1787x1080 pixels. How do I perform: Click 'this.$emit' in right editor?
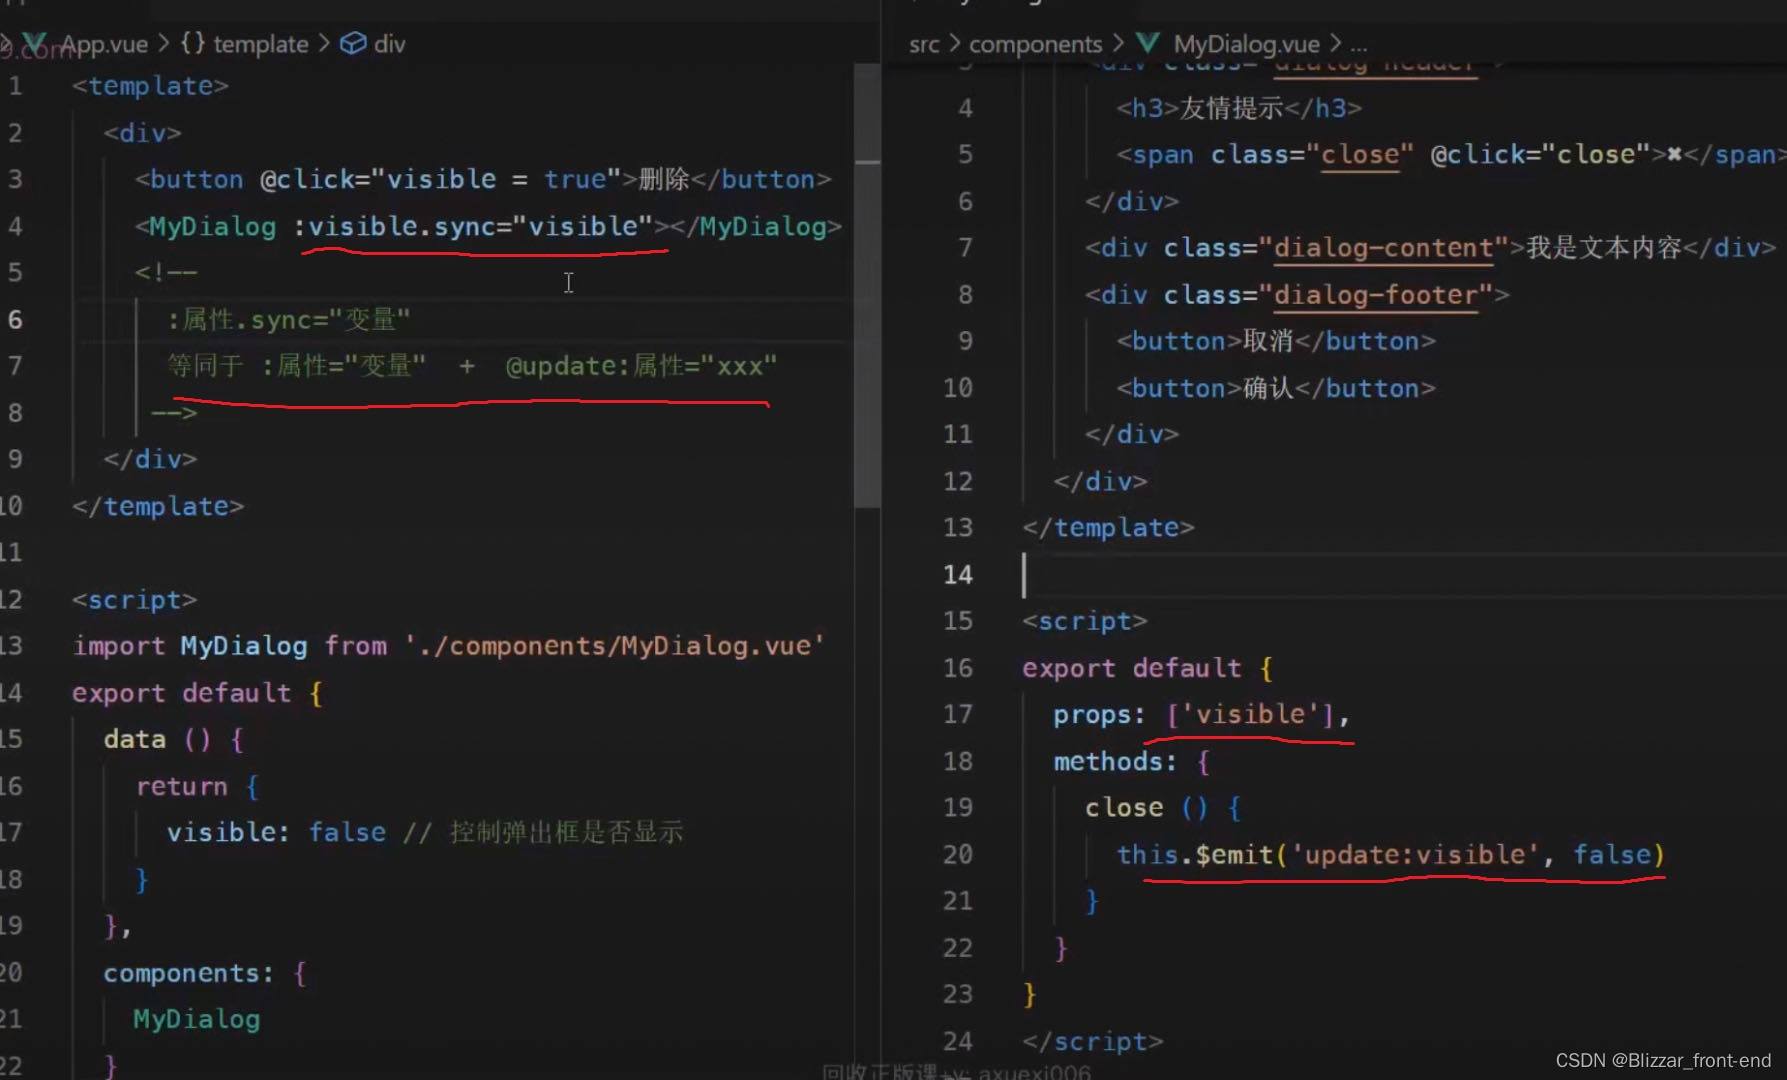pos(1195,855)
